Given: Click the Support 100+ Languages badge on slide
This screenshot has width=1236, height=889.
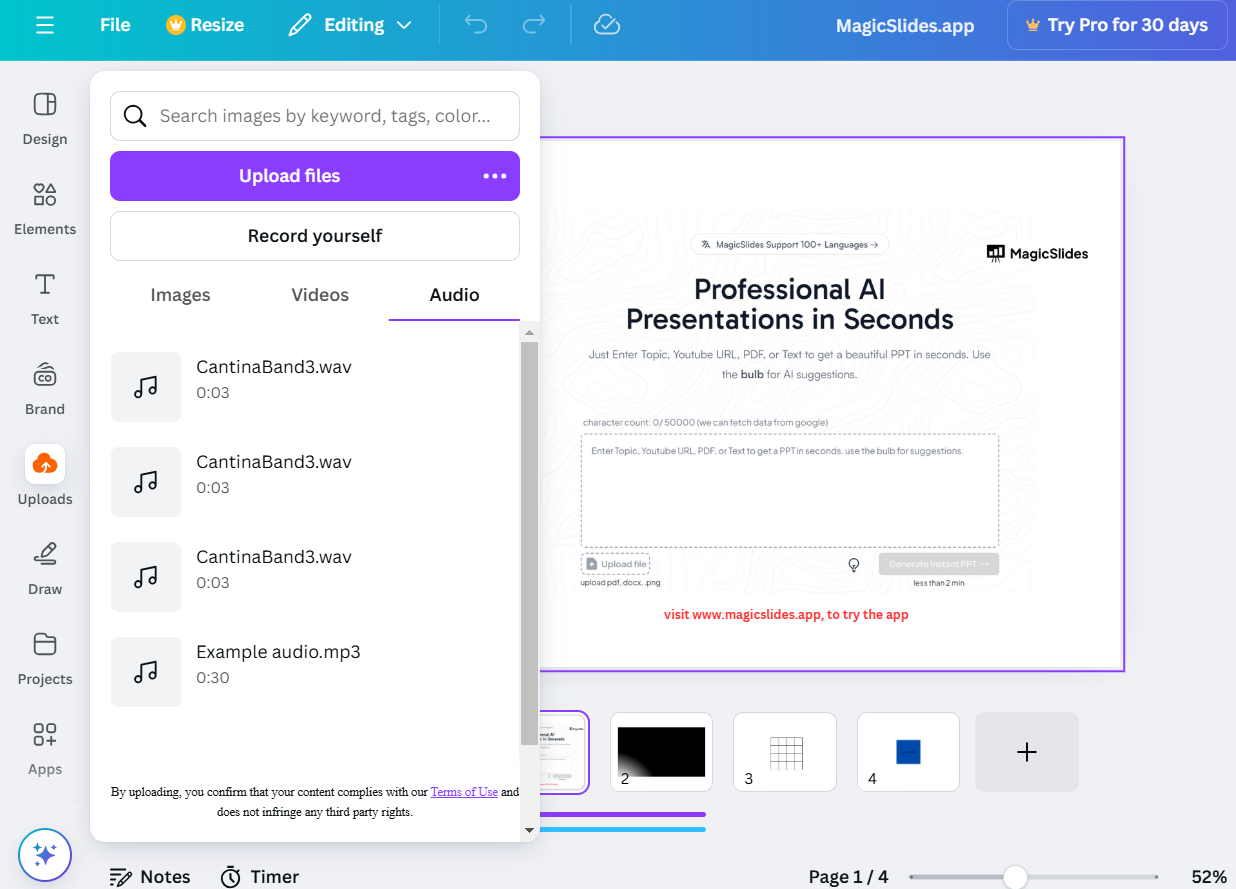Looking at the screenshot, I should tap(790, 244).
